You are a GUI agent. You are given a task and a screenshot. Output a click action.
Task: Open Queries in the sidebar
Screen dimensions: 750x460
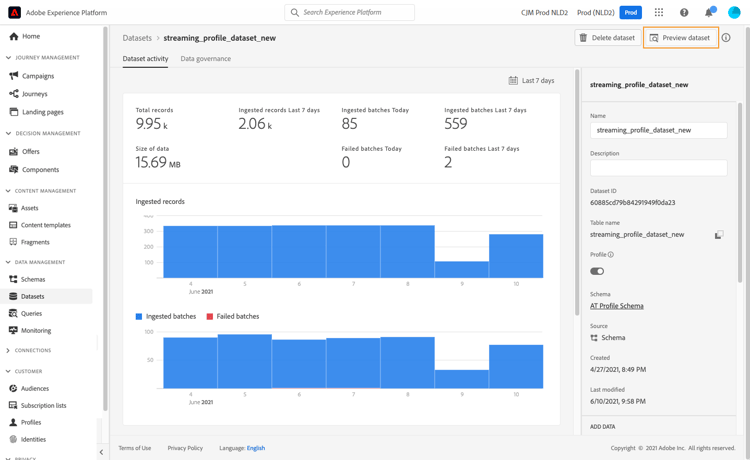25,314
